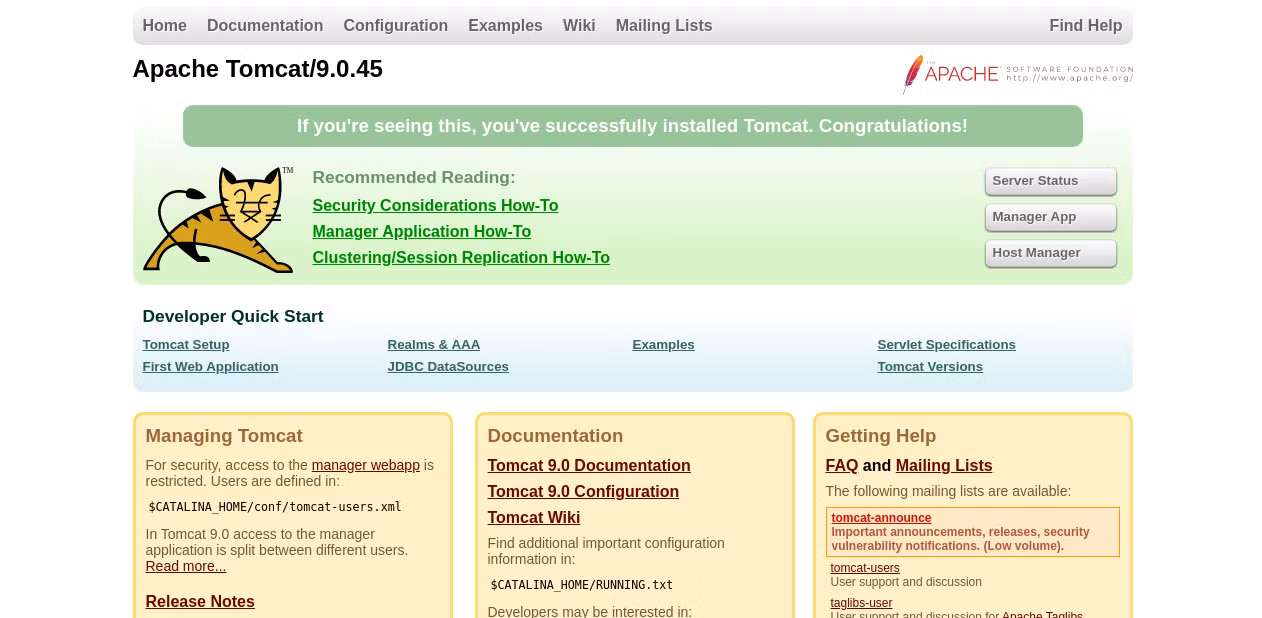Open the Documentation nav item
The width and height of the screenshot is (1262, 618).
click(x=265, y=26)
